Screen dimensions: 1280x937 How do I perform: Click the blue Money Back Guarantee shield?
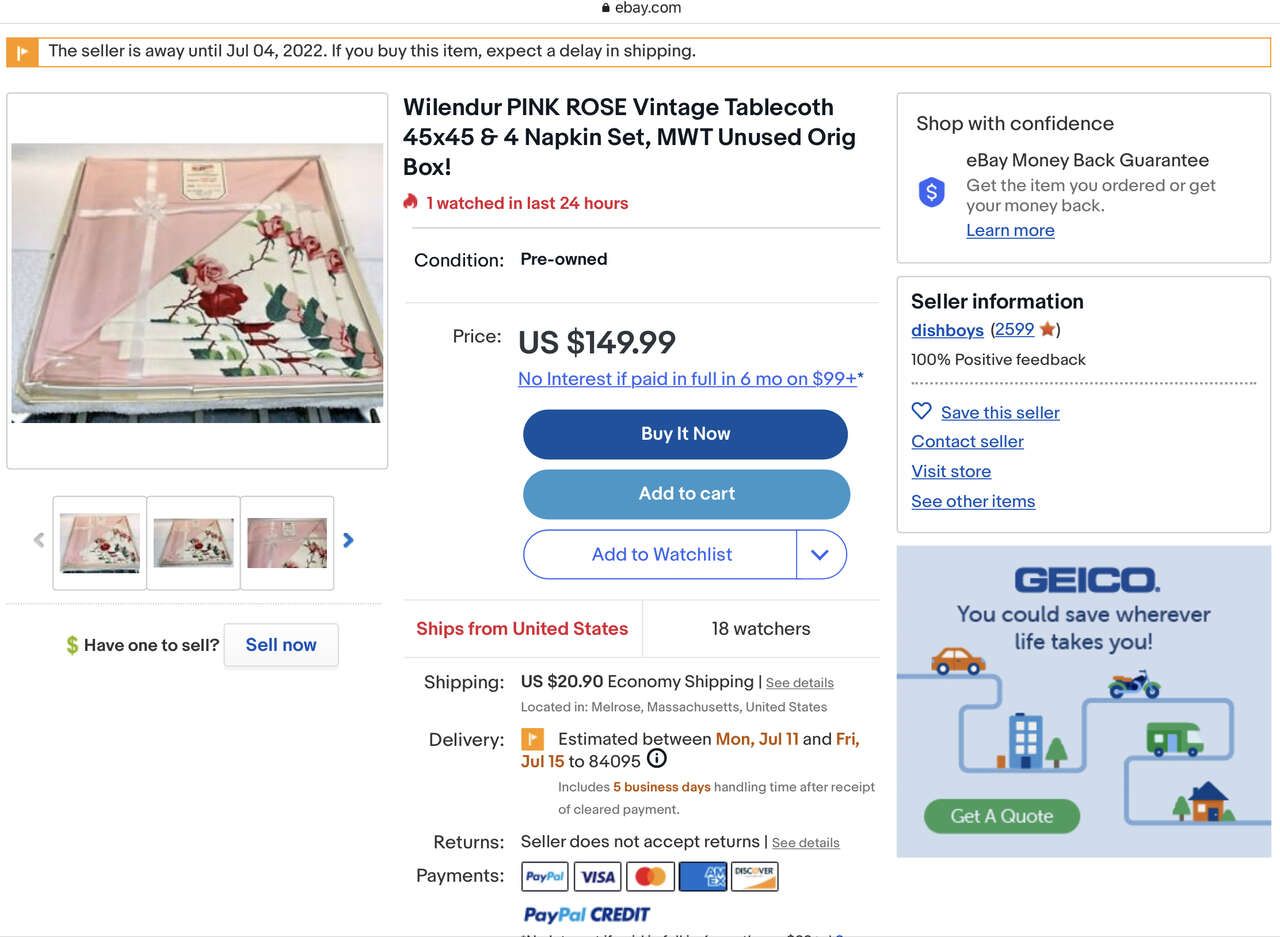932,191
